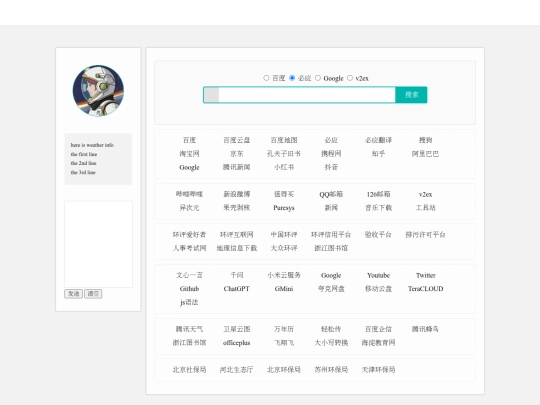Screen dimensions: 540x405
Task: Open the QQ邮箱 link
Action: [331, 194]
